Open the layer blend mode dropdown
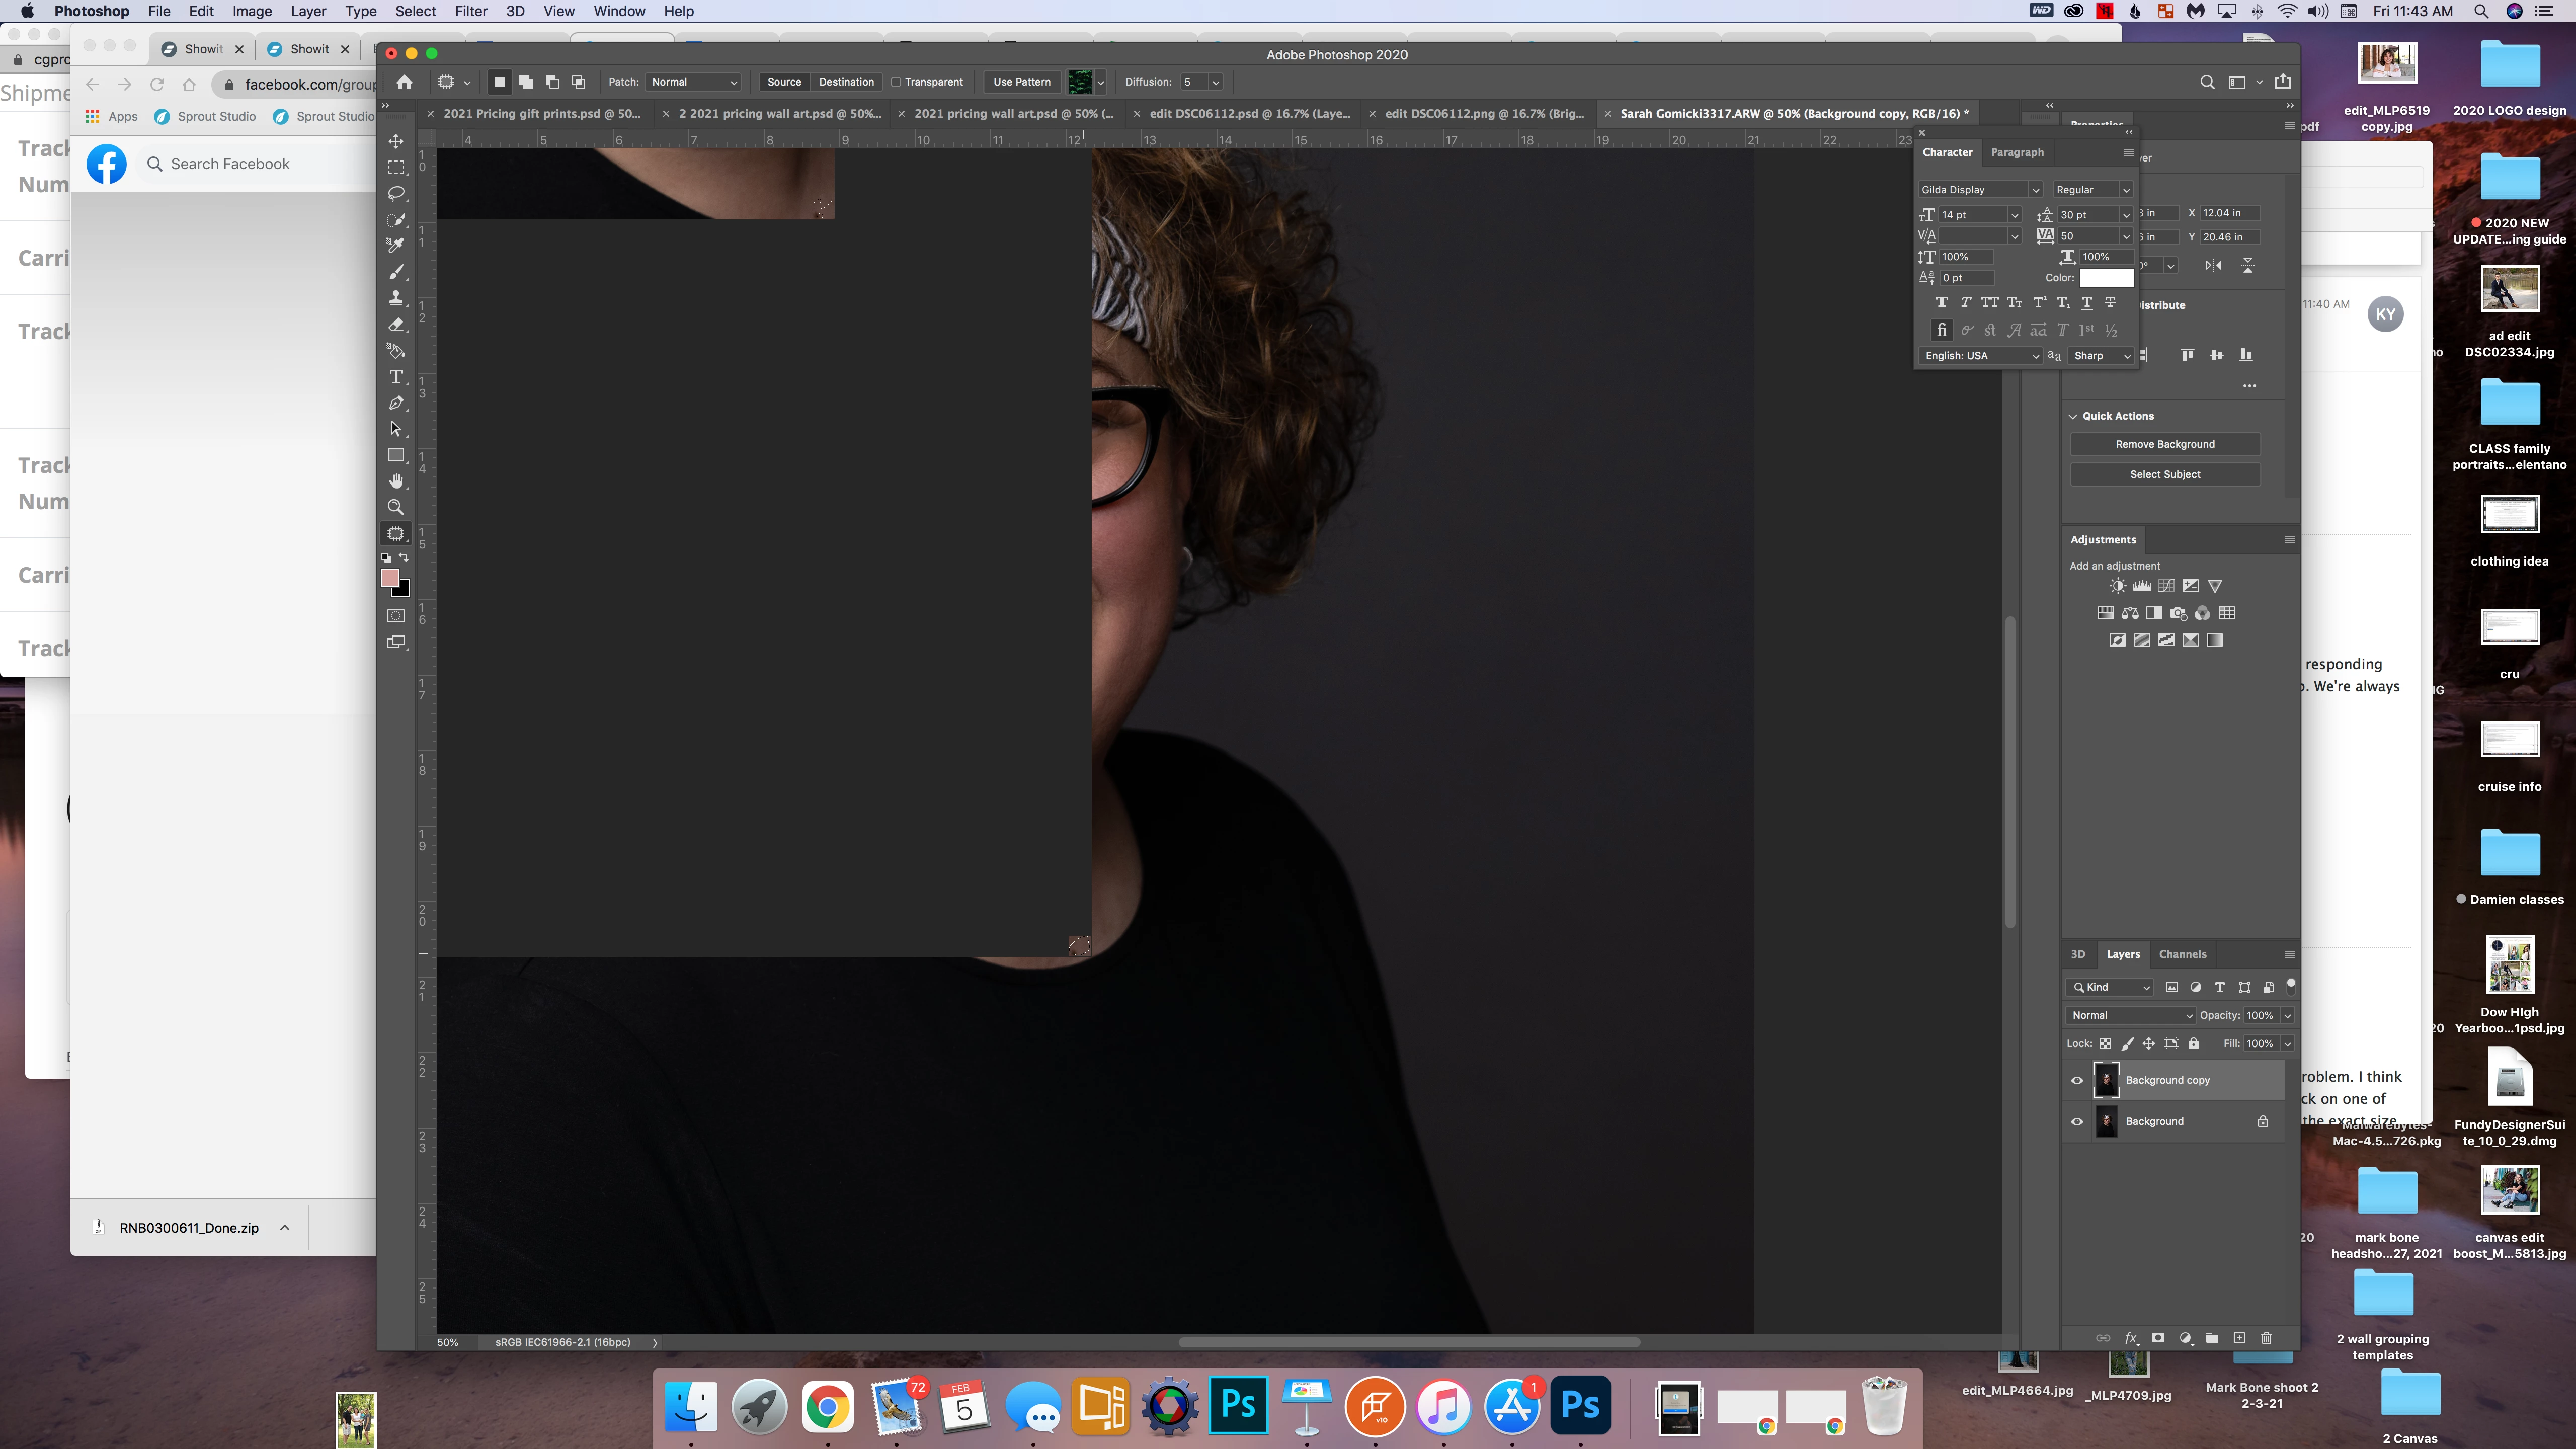2576x1449 pixels. coord(2130,1015)
